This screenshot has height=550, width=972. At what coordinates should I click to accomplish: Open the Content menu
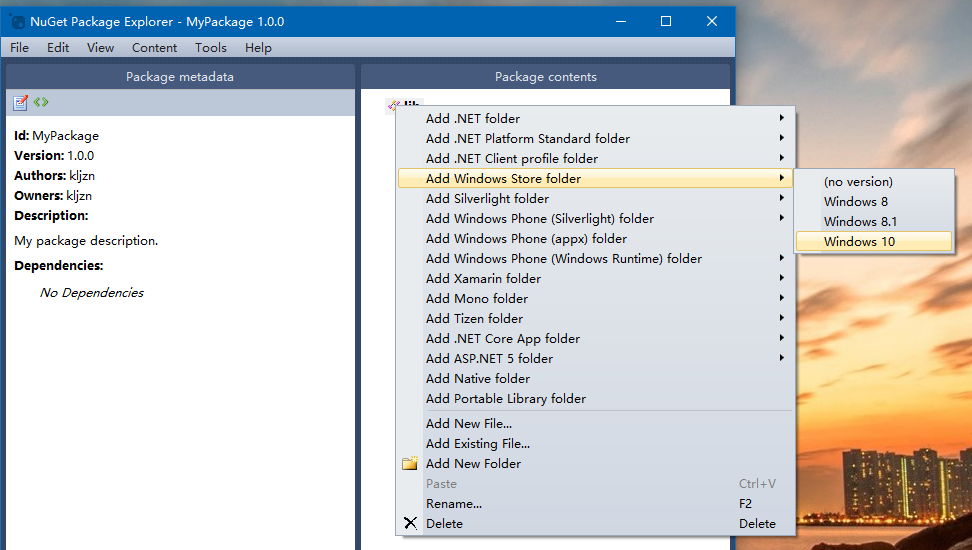[154, 48]
